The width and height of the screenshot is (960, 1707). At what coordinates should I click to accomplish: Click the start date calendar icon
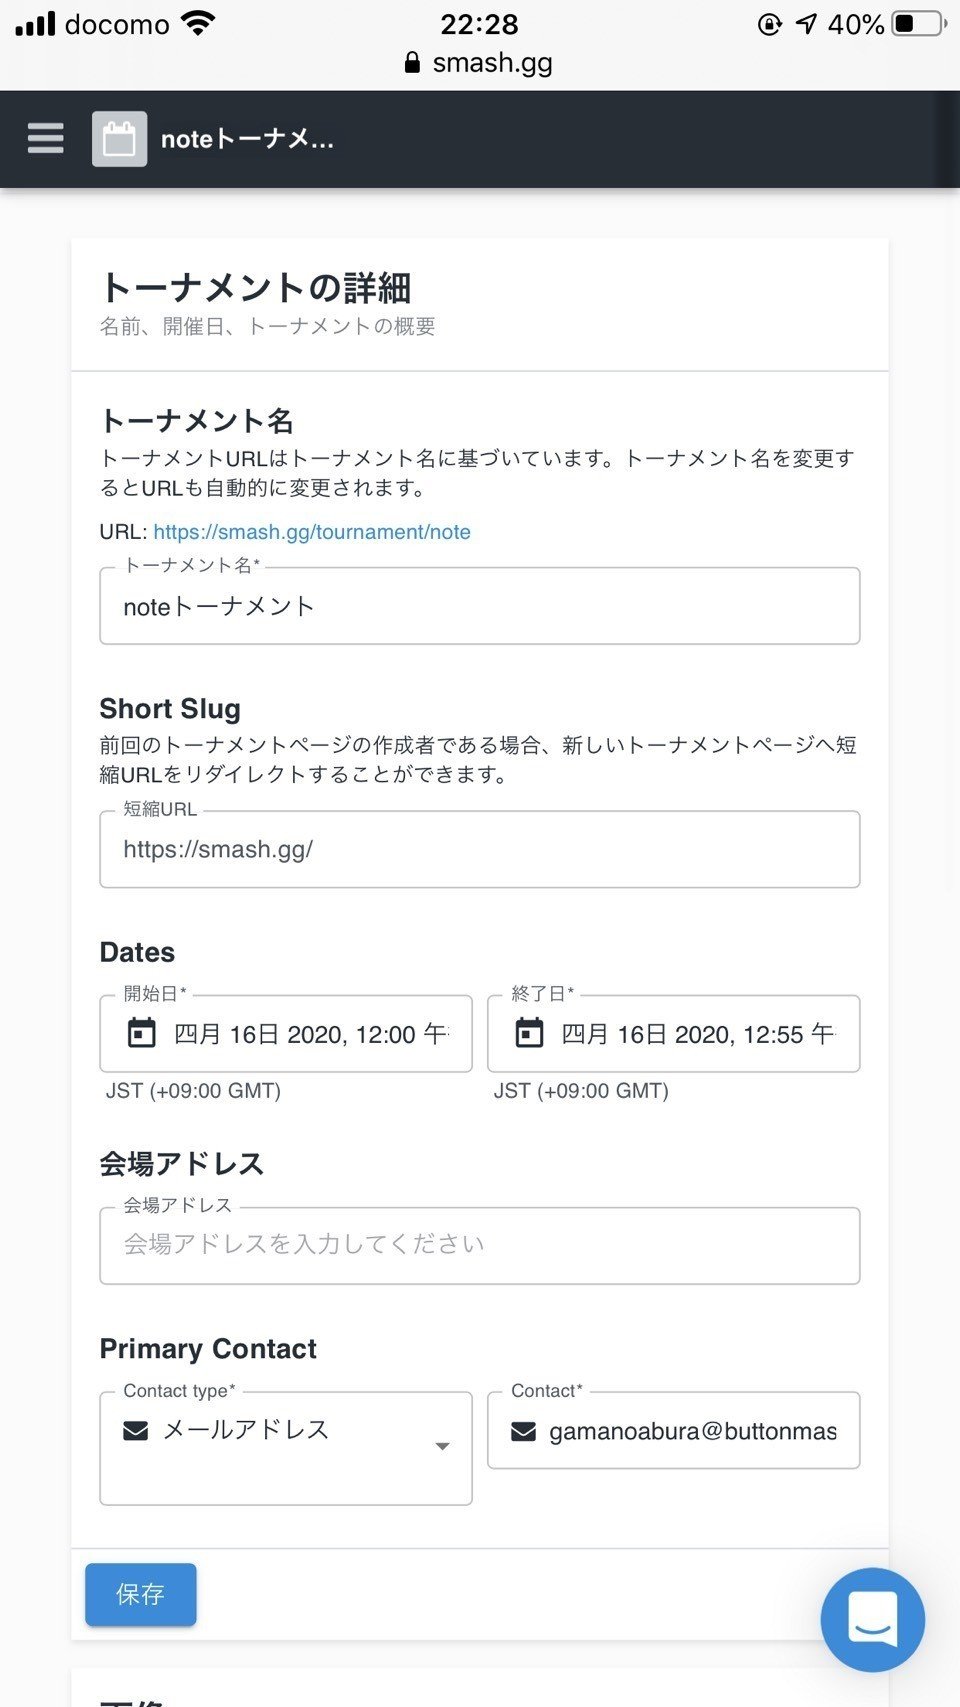pyautogui.click(x=142, y=1033)
